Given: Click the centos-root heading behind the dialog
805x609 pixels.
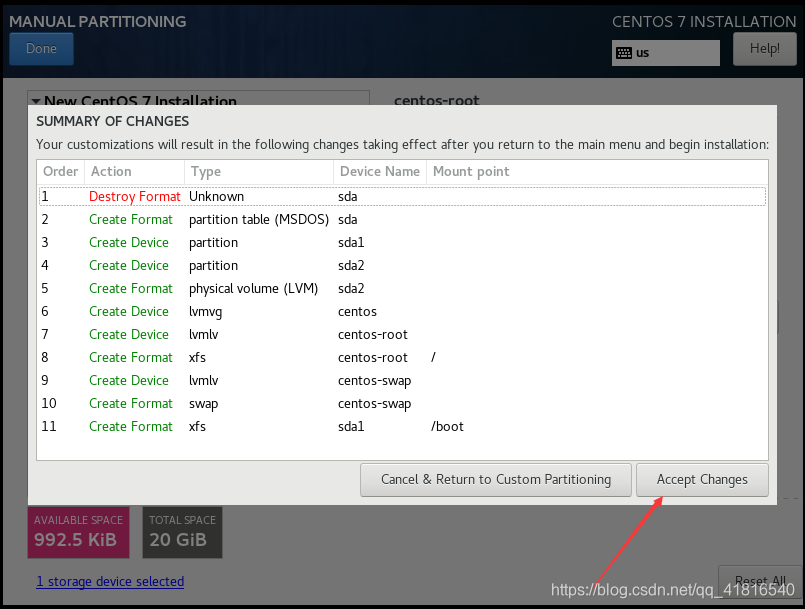Looking at the screenshot, I should [x=436, y=100].
